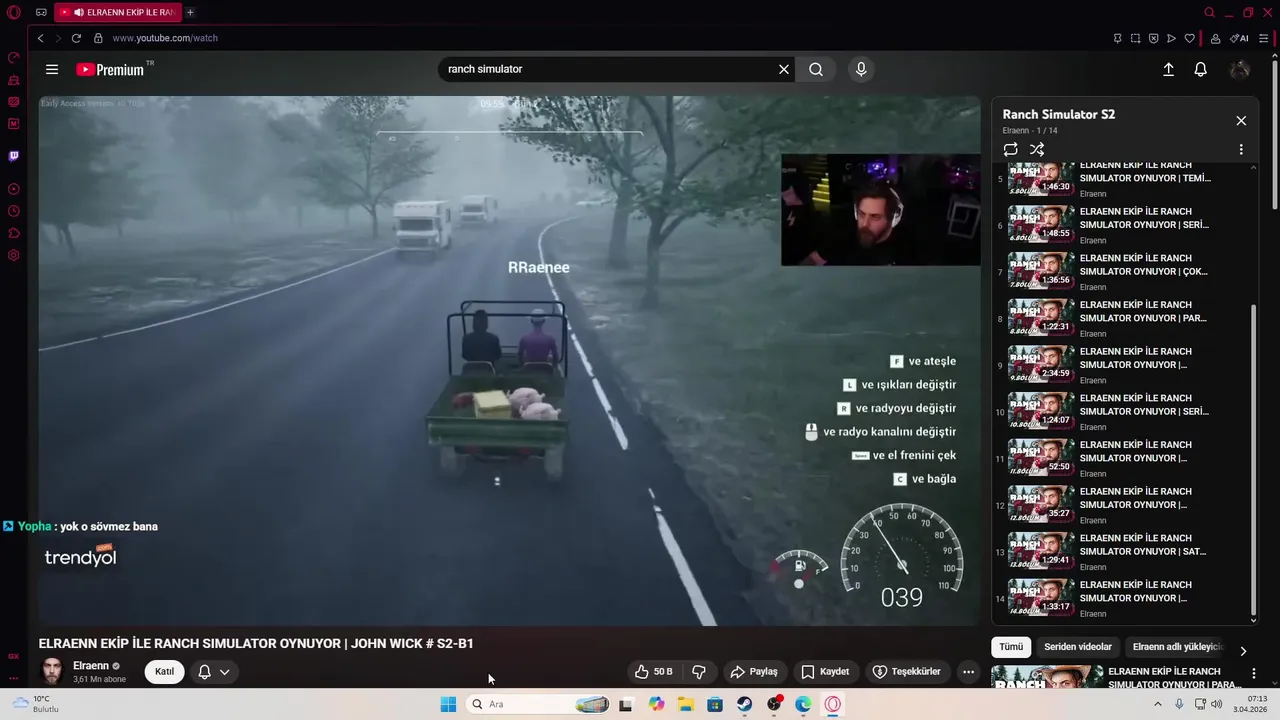Open the Opera AI assistant button
This screenshot has width=1280, height=720.
click(x=1240, y=38)
